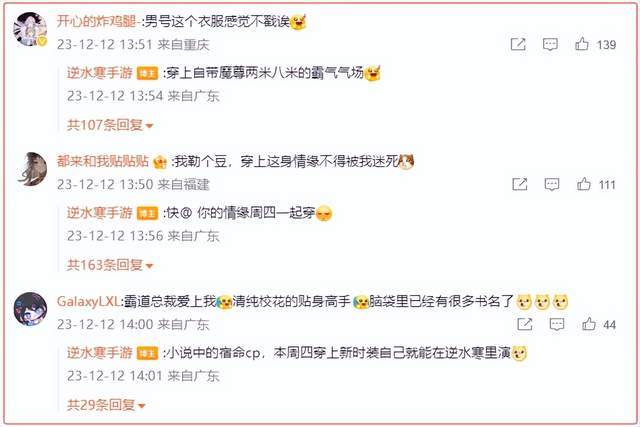Reply to the comment by 开心的炸鸡腿
Viewport: 640px width, 427px height.
tap(550, 44)
